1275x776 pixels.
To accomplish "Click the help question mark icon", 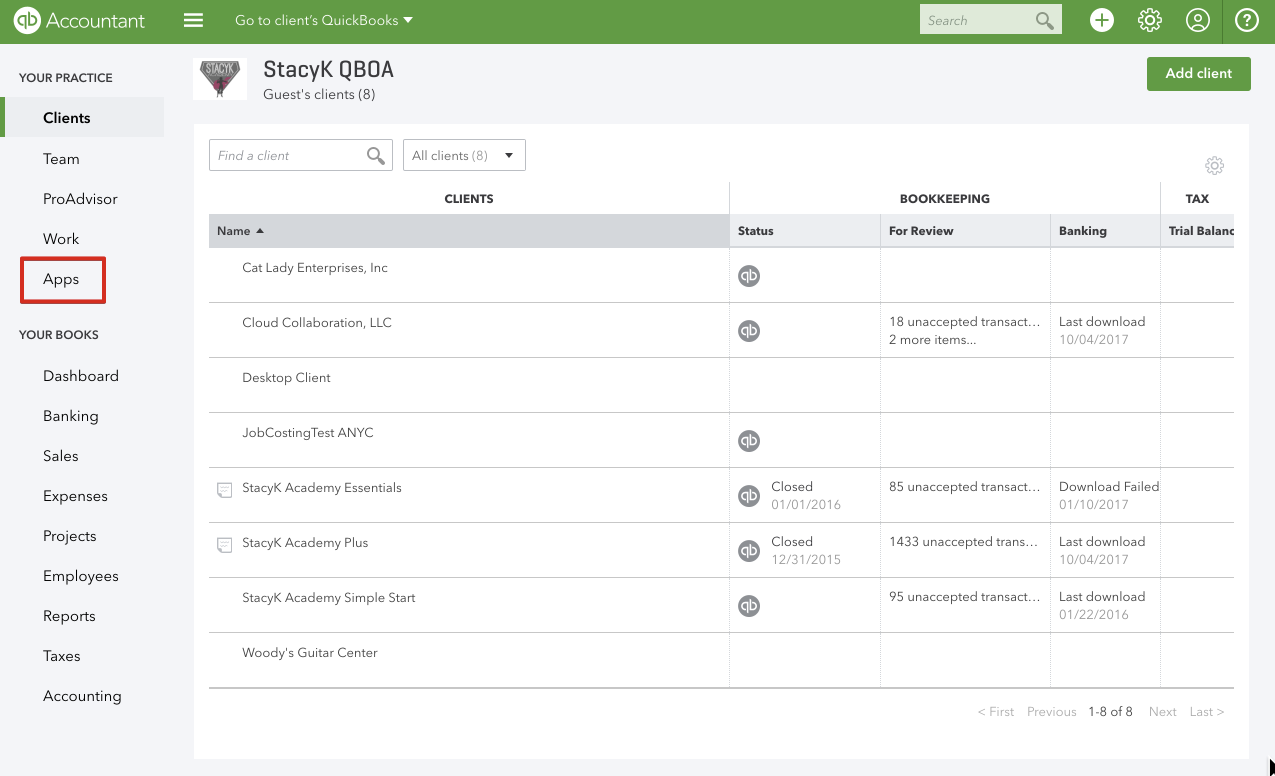I will [1246, 21].
